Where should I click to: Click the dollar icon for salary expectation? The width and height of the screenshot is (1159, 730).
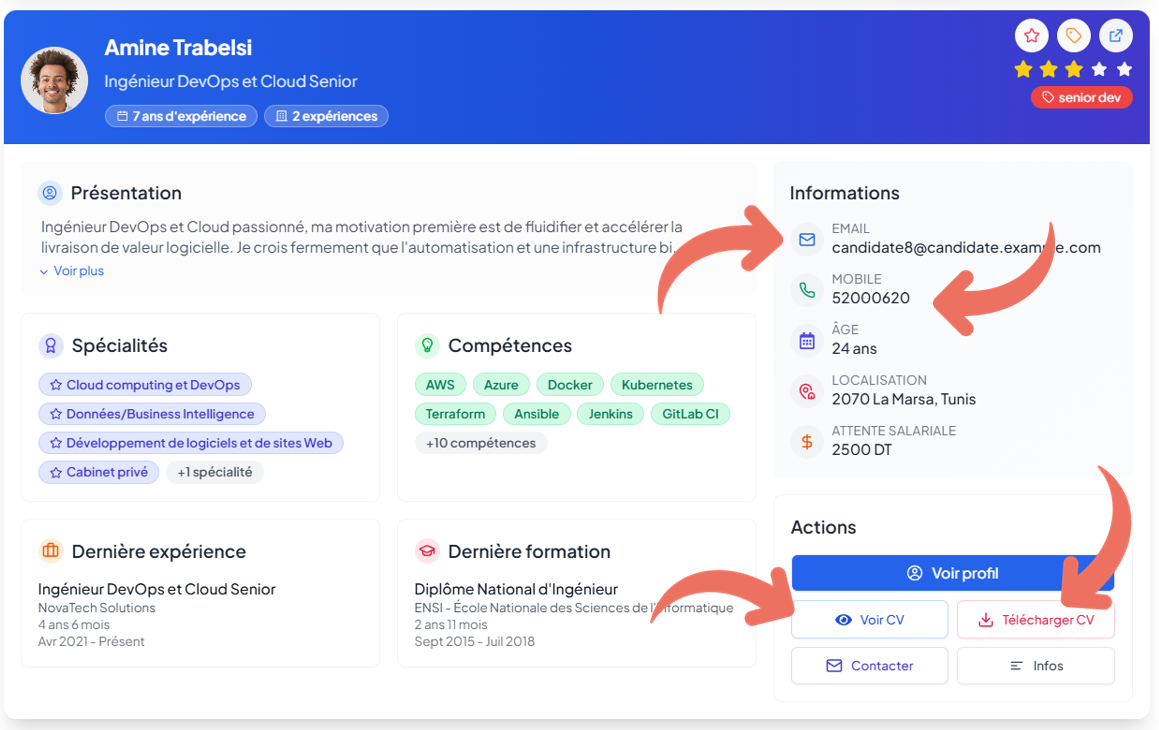(807, 441)
